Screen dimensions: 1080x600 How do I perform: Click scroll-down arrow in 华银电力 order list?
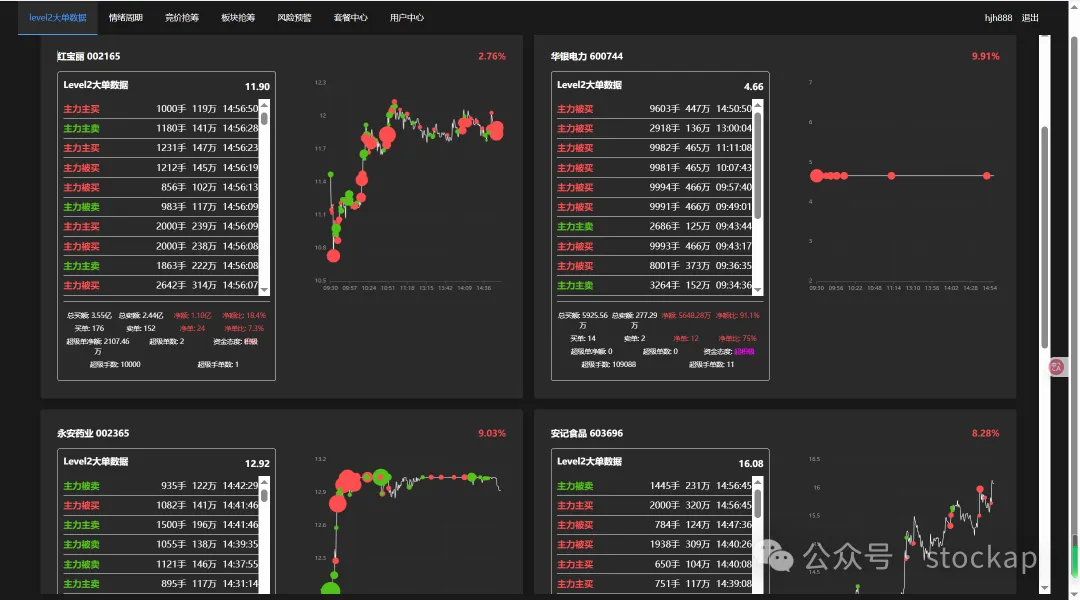[758, 290]
